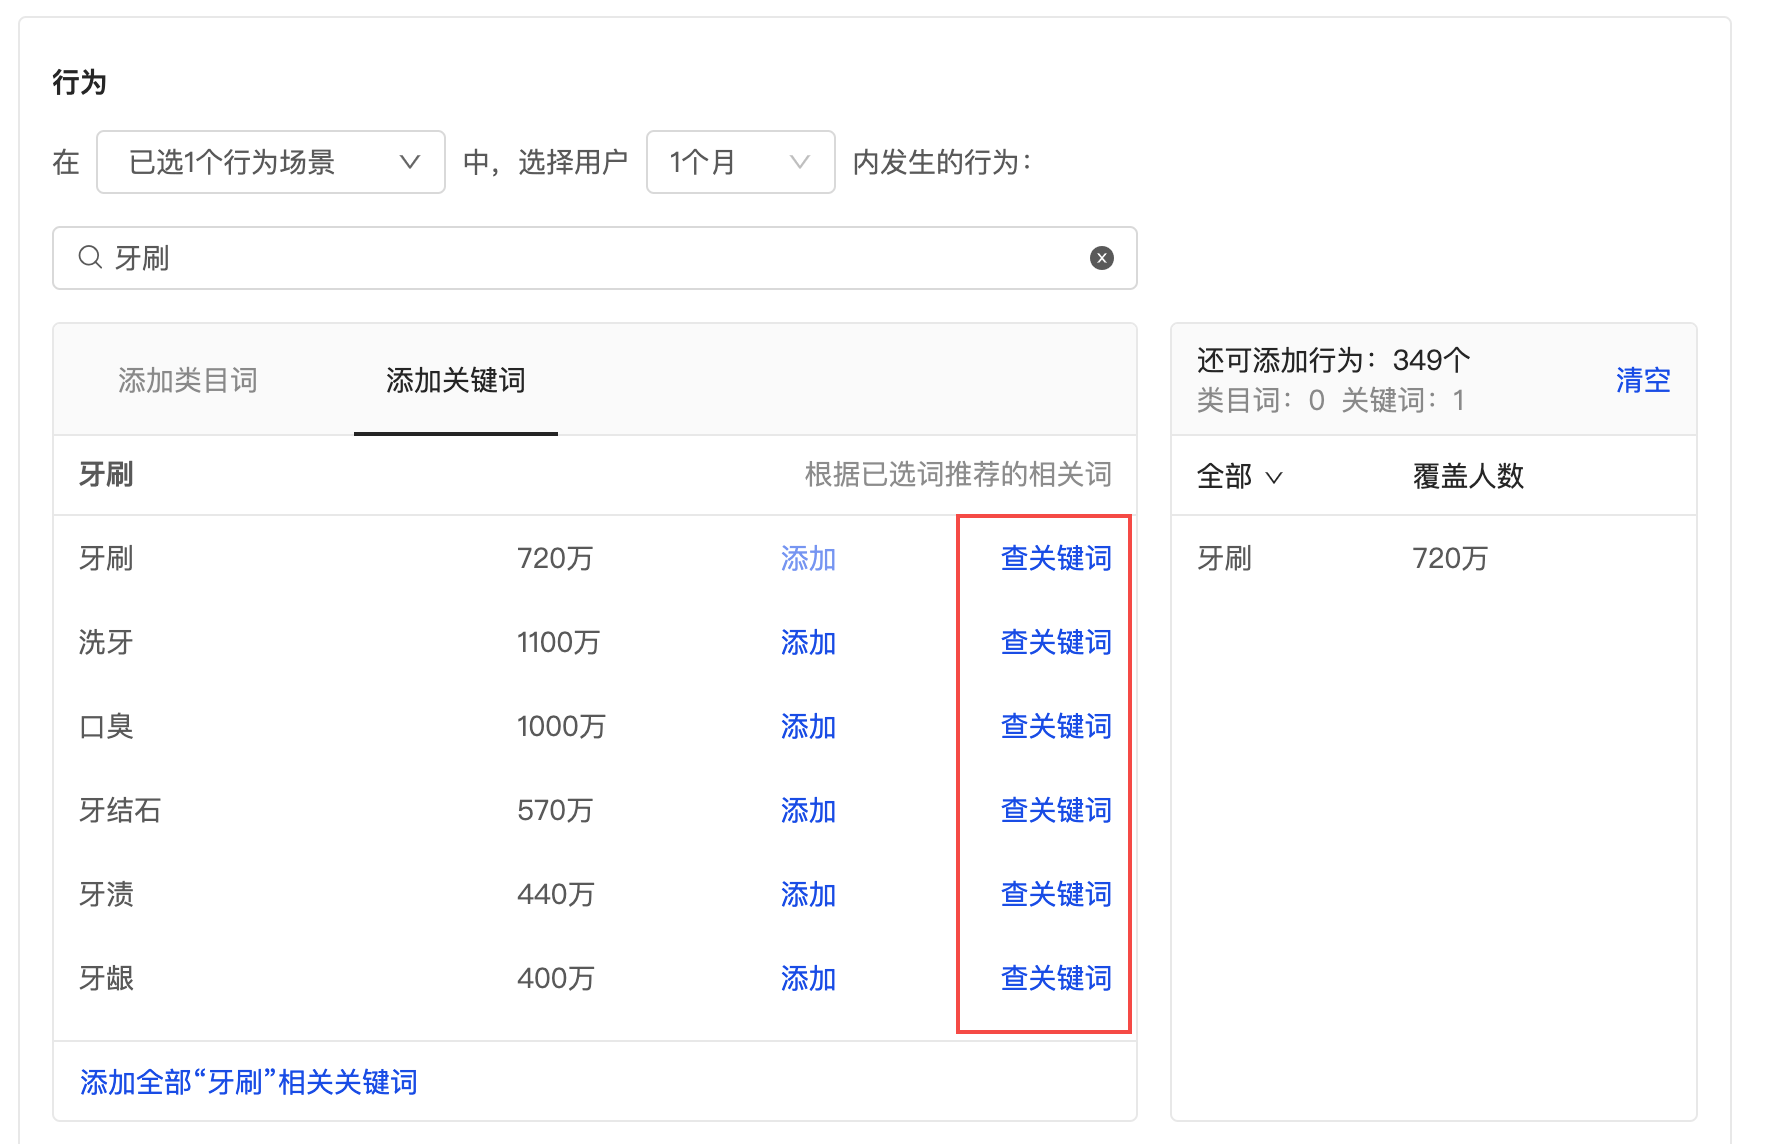Viewport: 1766px width, 1144px height.
Task: Click 查关键词 for 牙刷 row
Action: click(x=1055, y=559)
